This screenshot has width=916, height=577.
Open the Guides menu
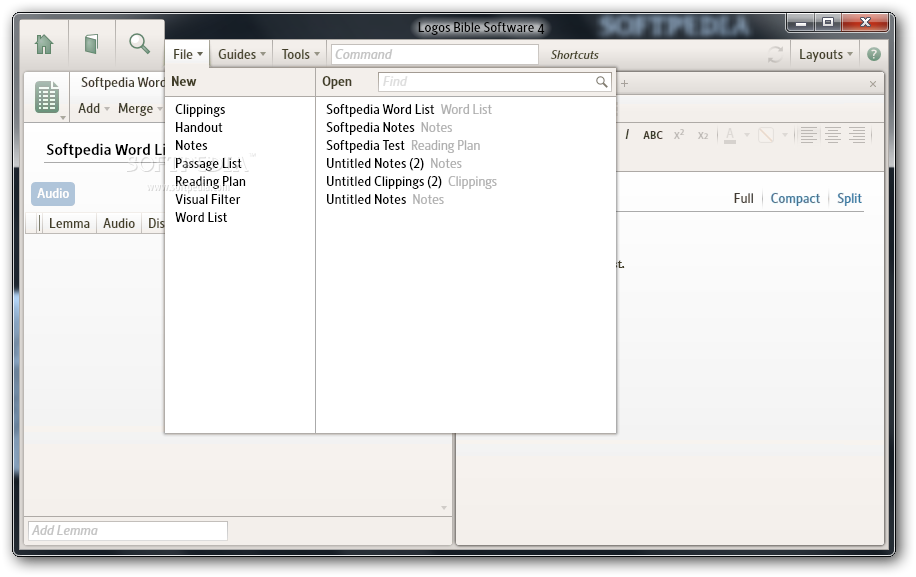(x=241, y=54)
